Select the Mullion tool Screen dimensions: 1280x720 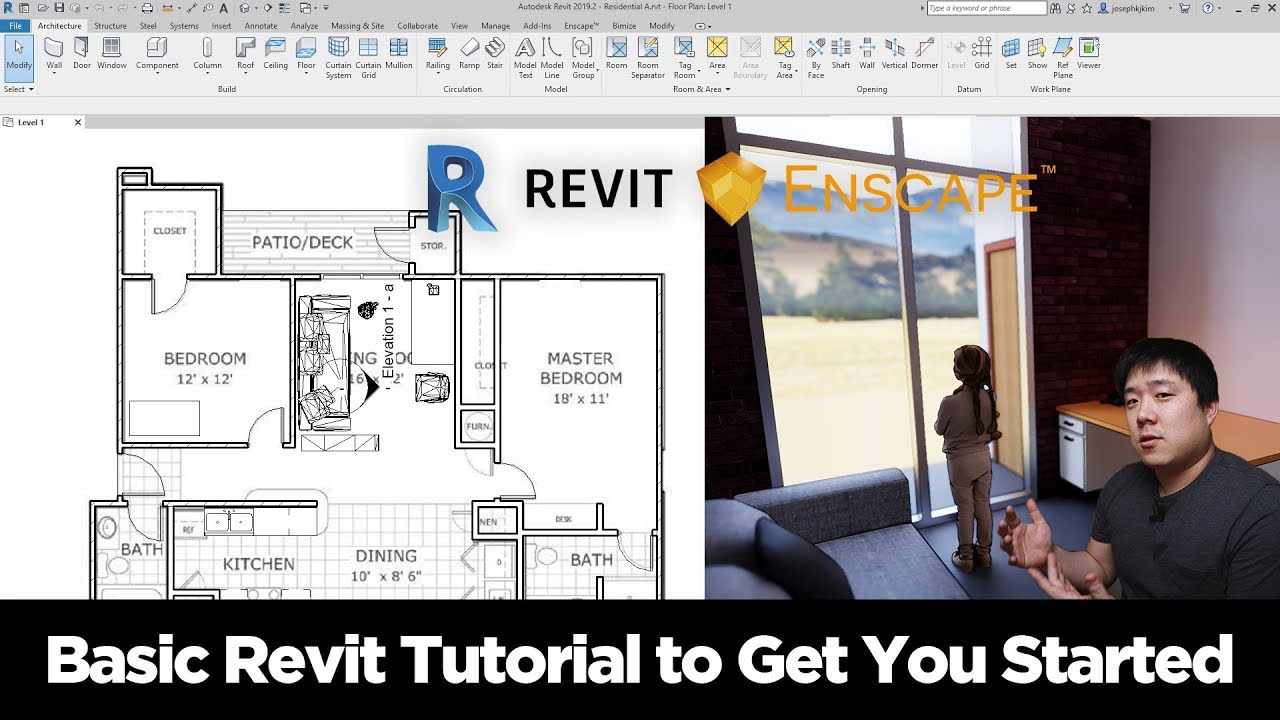click(399, 55)
